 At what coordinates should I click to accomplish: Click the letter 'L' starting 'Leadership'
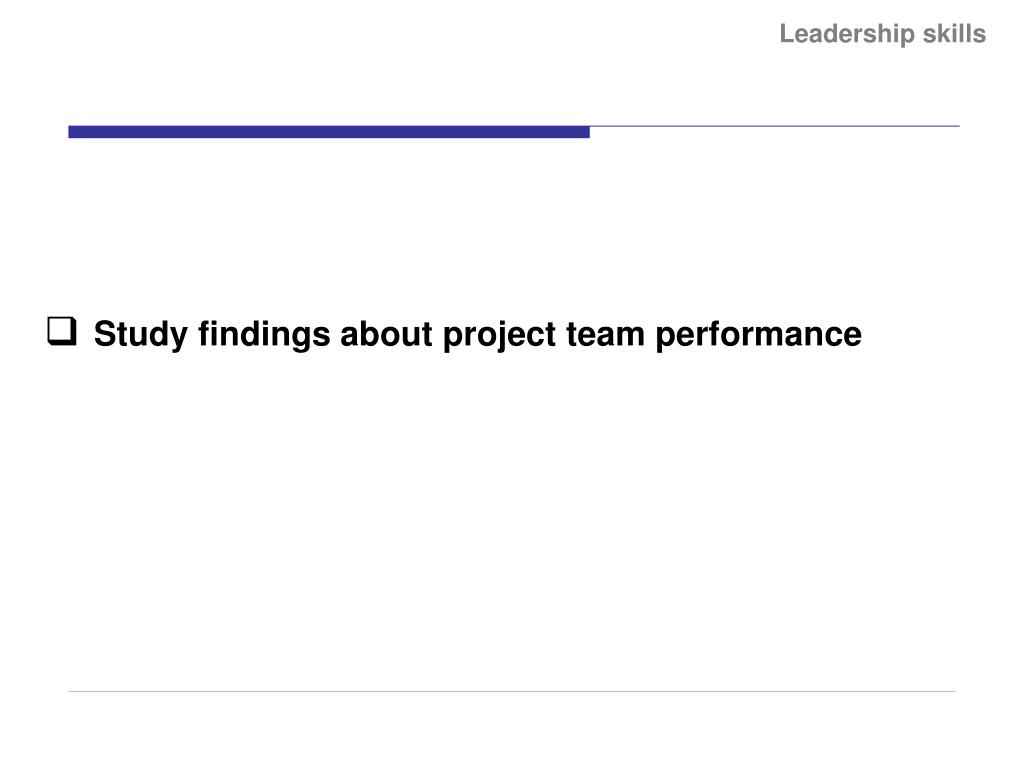pos(788,34)
